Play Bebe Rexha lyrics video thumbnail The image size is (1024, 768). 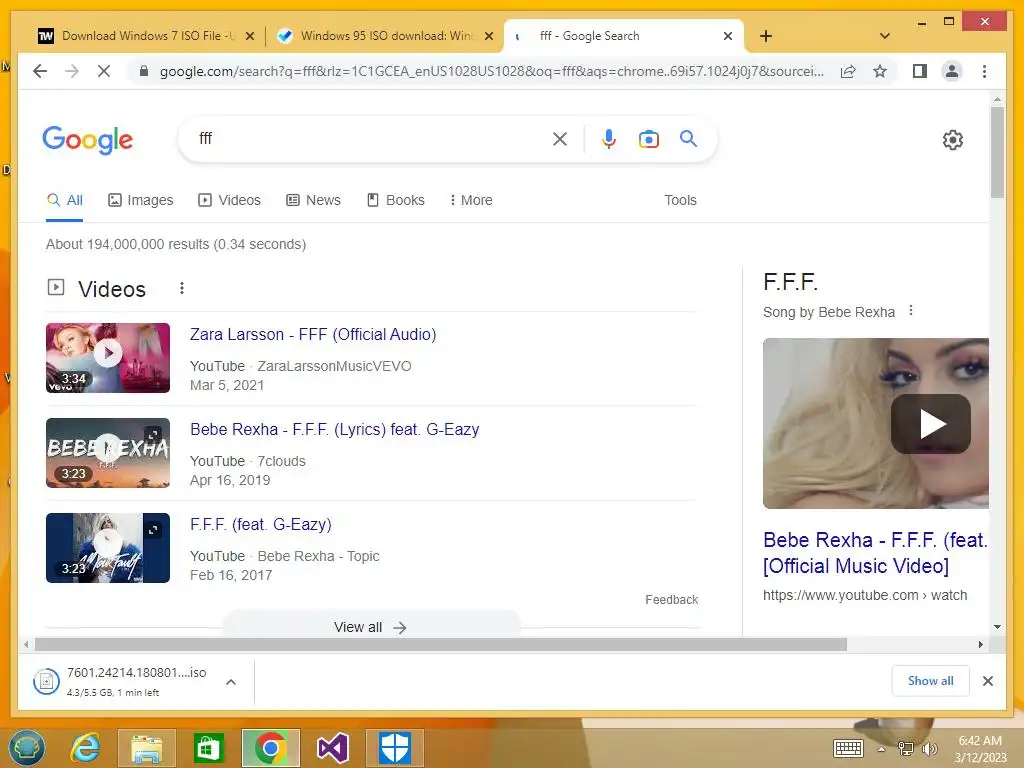coord(108,453)
